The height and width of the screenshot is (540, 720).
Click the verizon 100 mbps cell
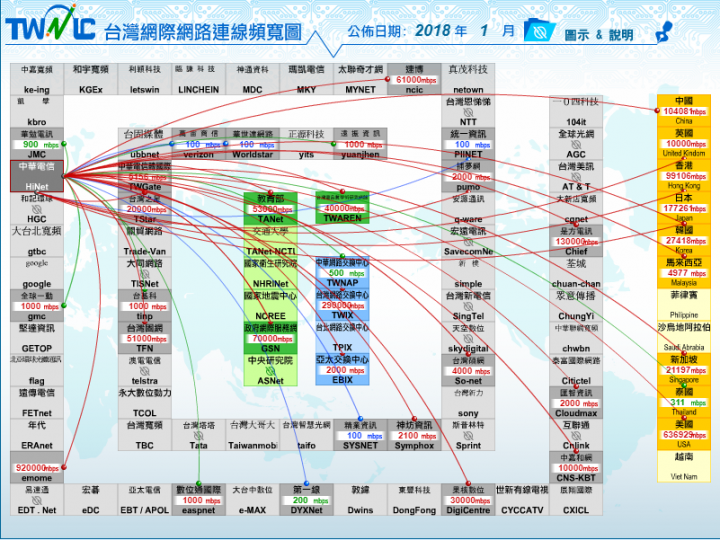pos(198,144)
